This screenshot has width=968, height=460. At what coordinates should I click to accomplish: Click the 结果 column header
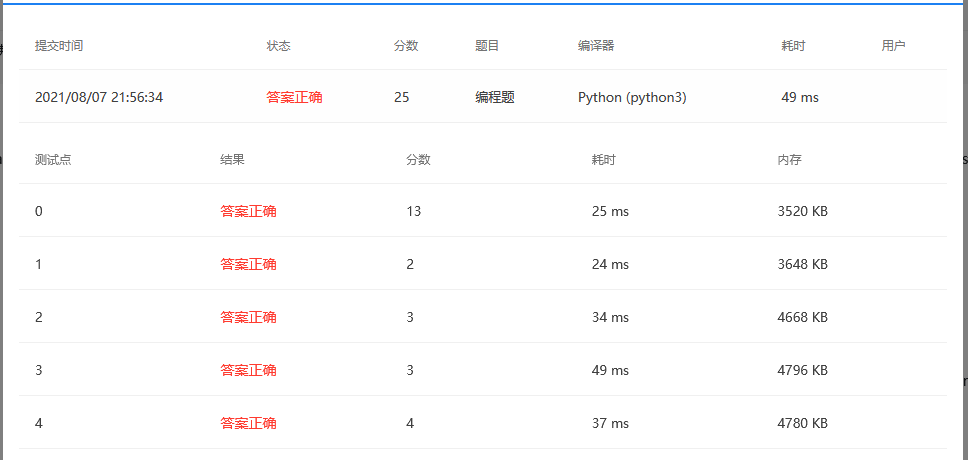(233, 160)
